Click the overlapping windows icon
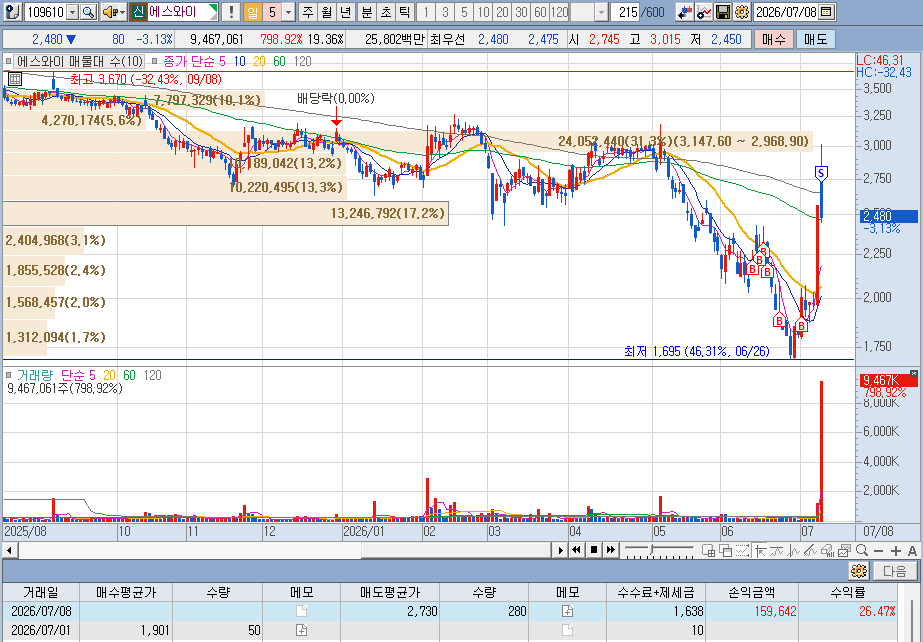 (x=726, y=551)
